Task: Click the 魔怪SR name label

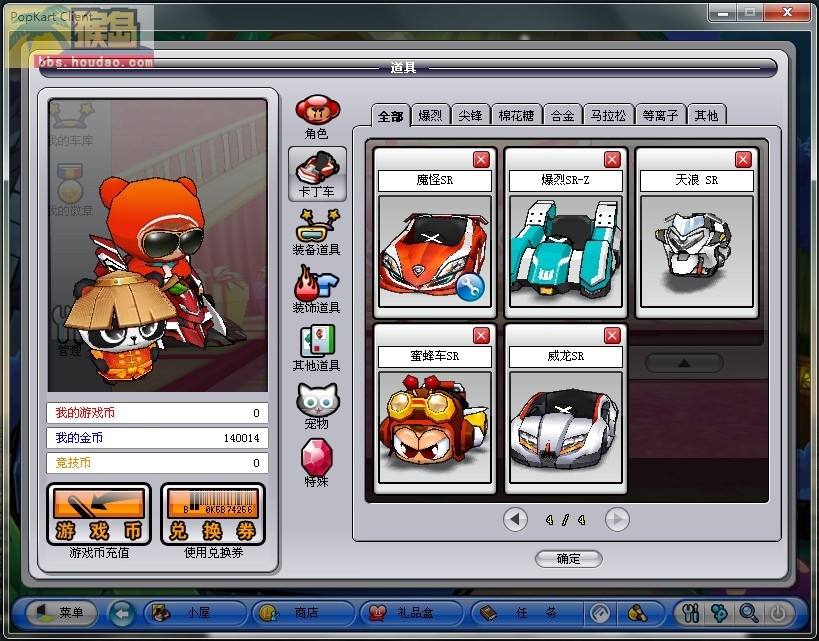Action: (435, 180)
